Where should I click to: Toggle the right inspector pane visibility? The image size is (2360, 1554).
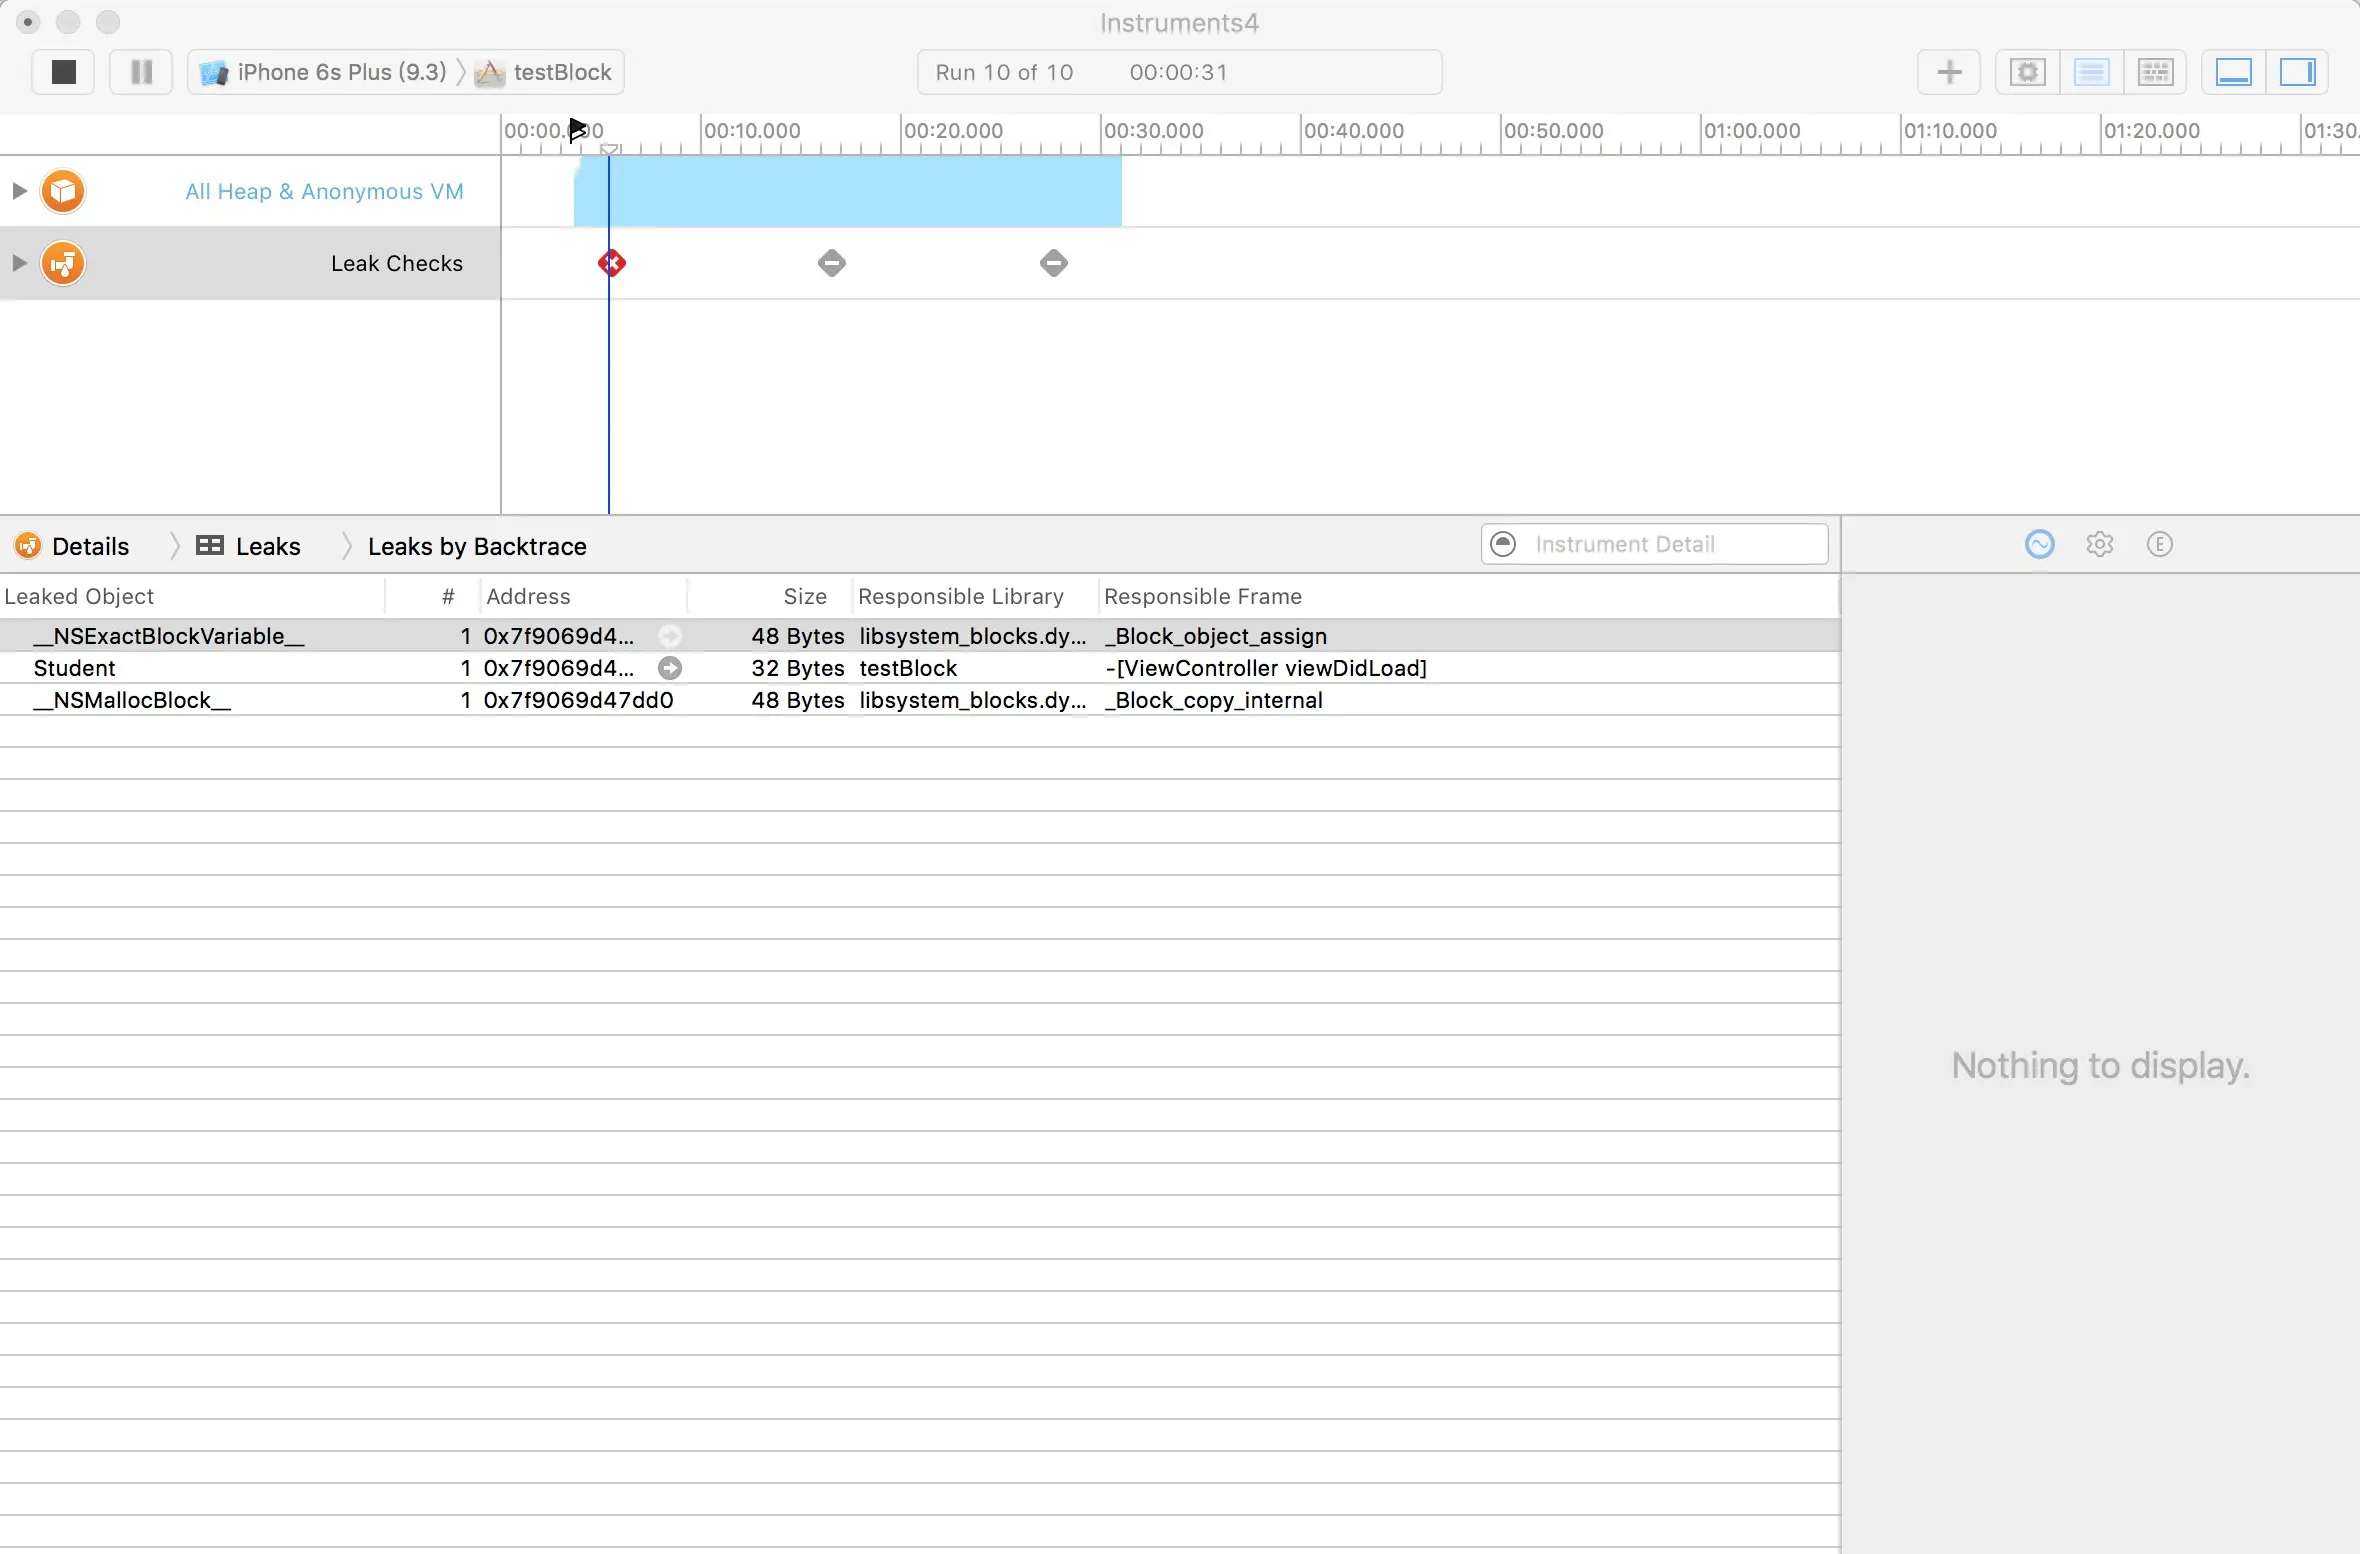click(x=2297, y=72)
